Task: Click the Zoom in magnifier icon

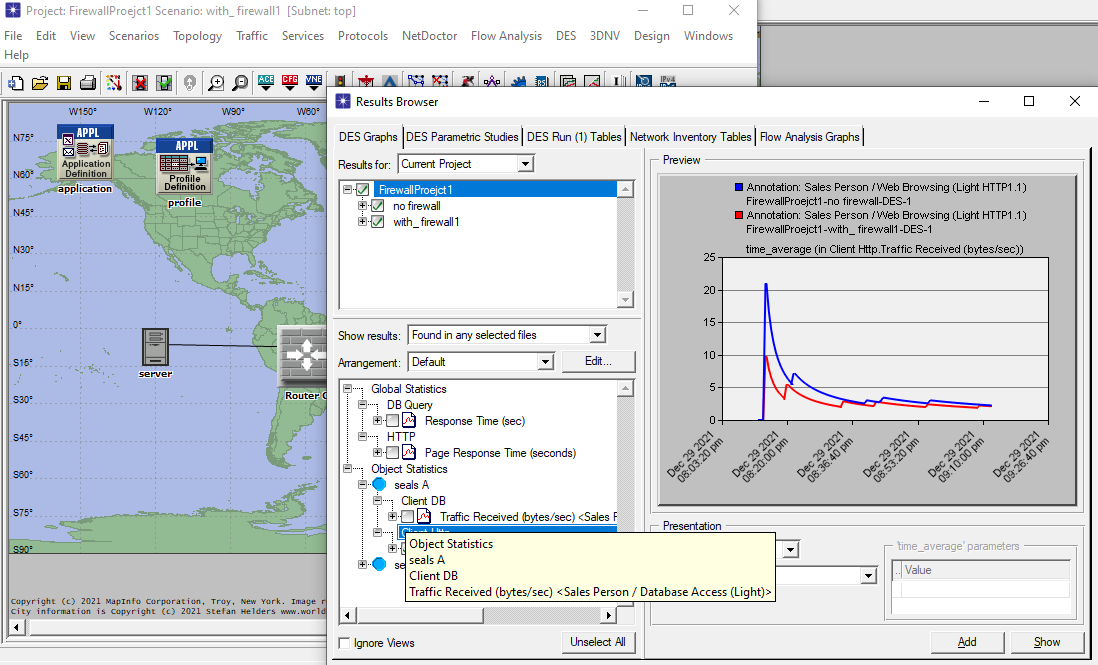Action: coord(216,83)
